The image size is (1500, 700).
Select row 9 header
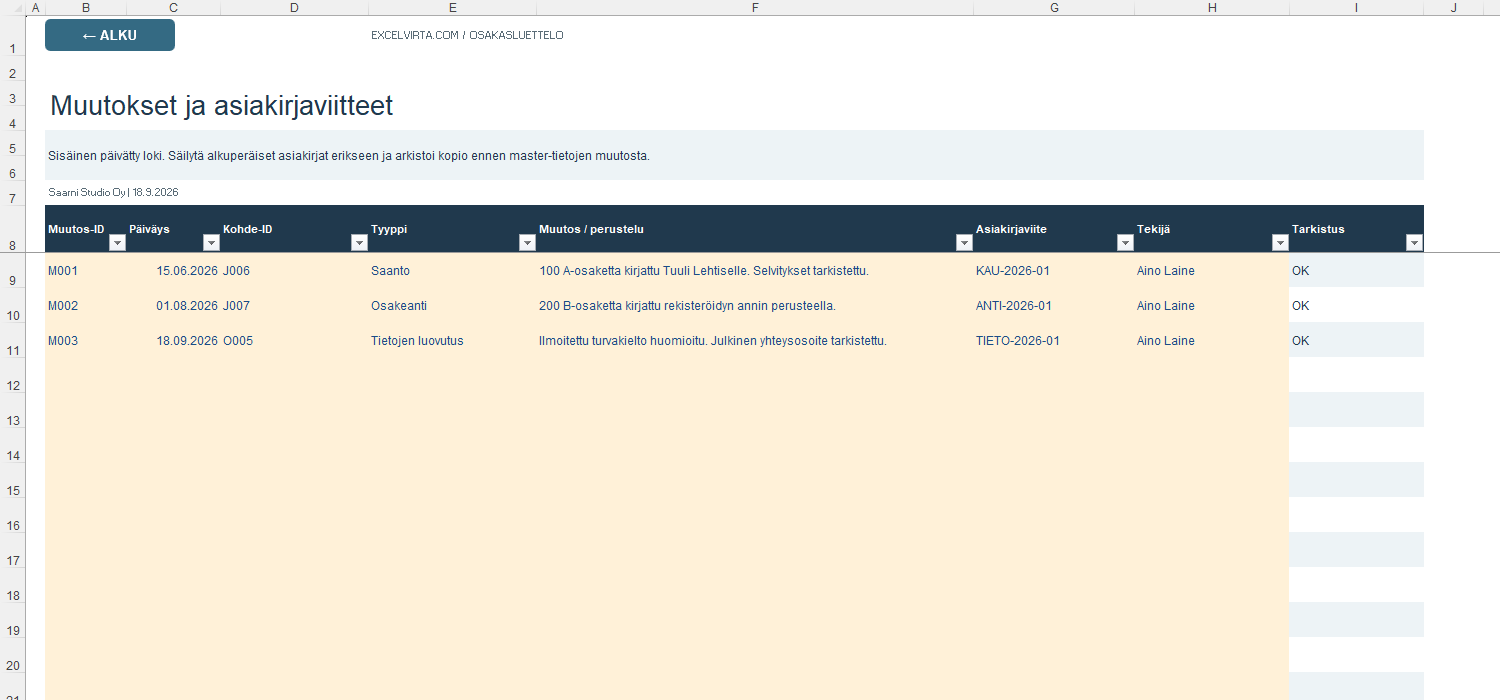pyautogui.click(x=12, y=270)
